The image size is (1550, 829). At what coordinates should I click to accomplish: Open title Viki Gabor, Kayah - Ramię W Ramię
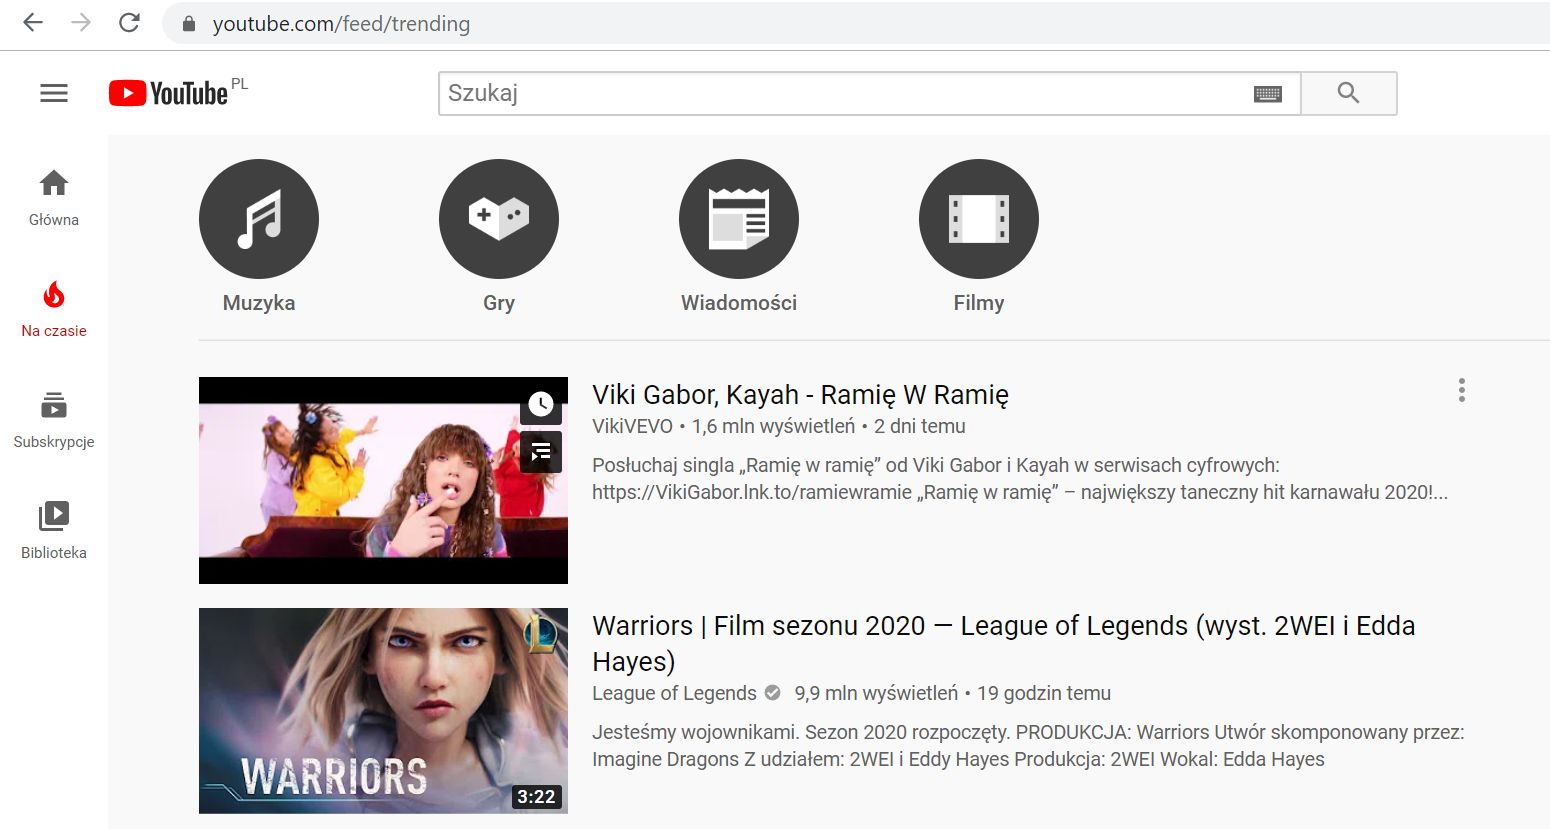800,395
